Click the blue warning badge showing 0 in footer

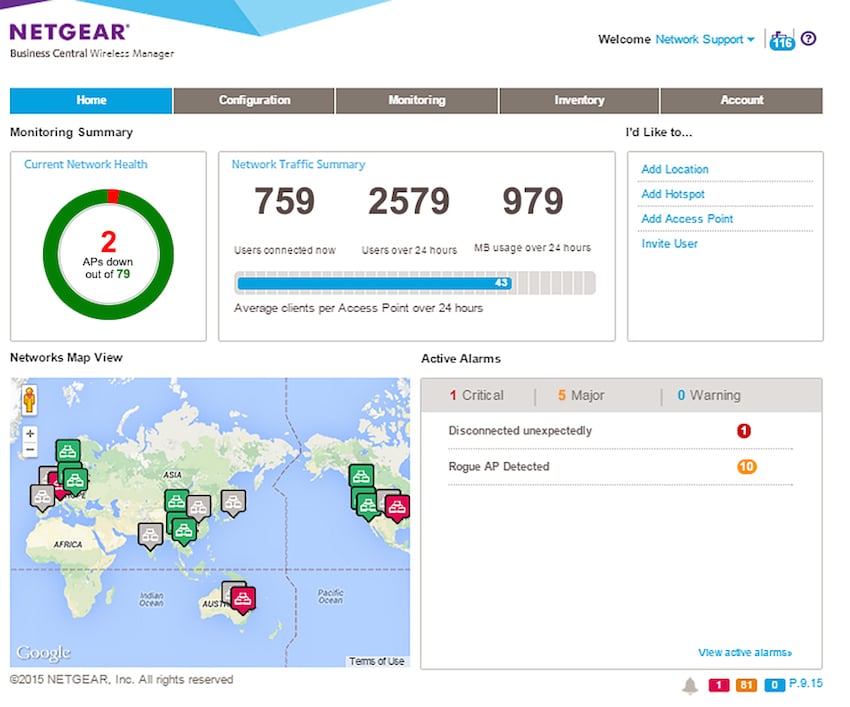pos(775,685)
